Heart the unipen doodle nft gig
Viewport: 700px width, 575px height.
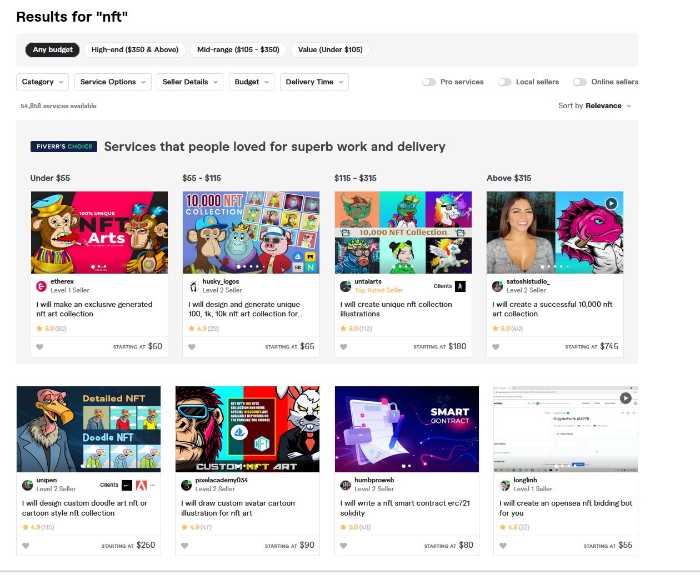(26, 546)
